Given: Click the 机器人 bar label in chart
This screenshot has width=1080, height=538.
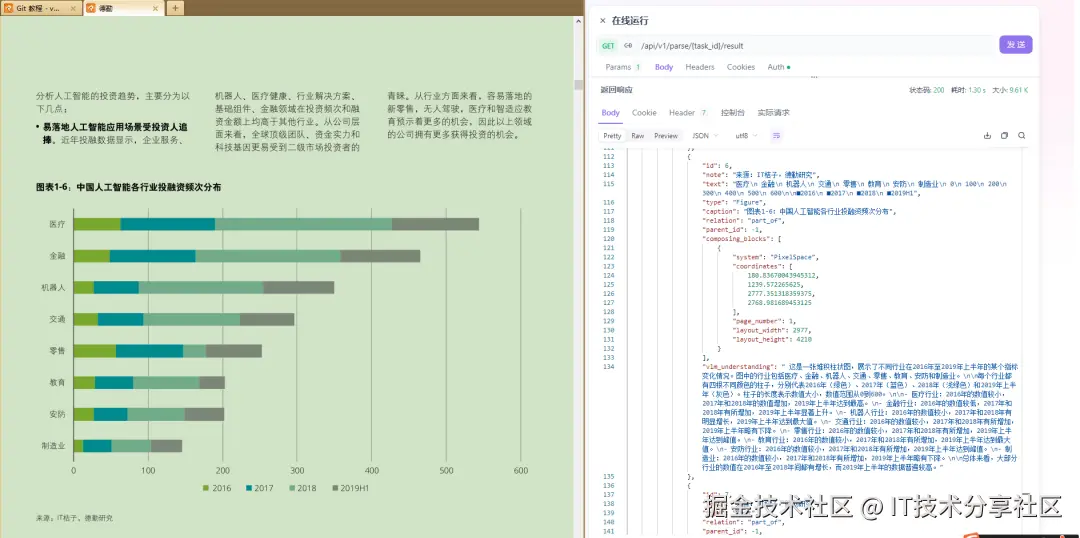Looking at the screenshot, I should tap(54, 287).
